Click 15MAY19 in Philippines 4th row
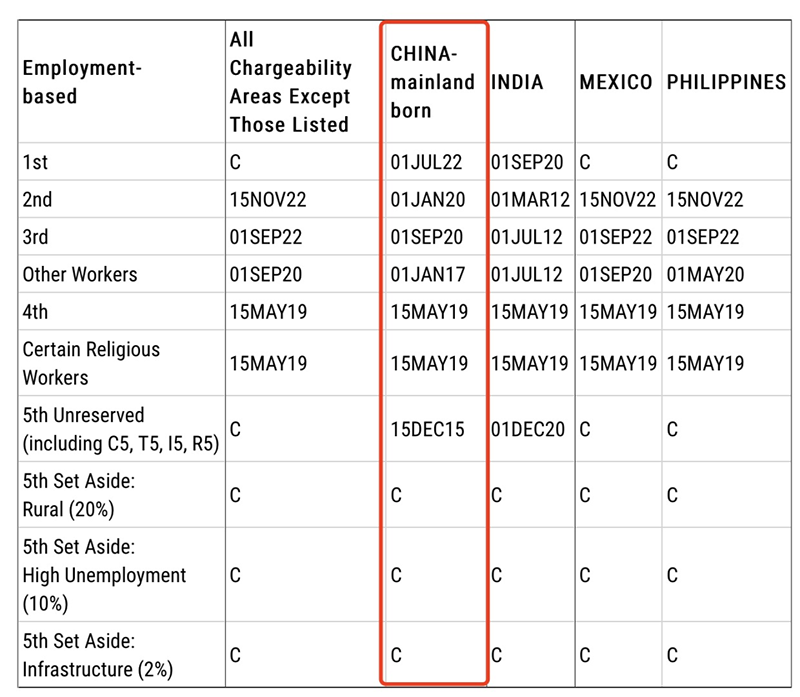800x697 pixels. (705, 312)
